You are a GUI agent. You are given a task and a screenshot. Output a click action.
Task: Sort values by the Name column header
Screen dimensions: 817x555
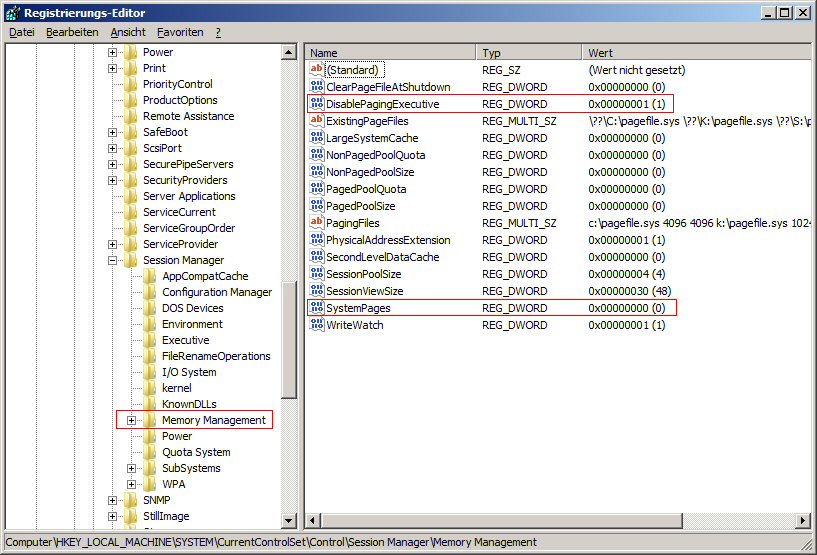[x=390, y=52]
